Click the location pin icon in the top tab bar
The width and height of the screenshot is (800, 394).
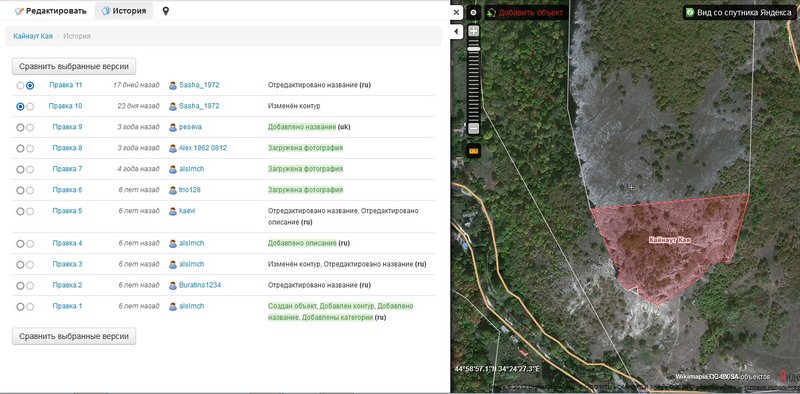pyautogui.click(x=165, y=11)
